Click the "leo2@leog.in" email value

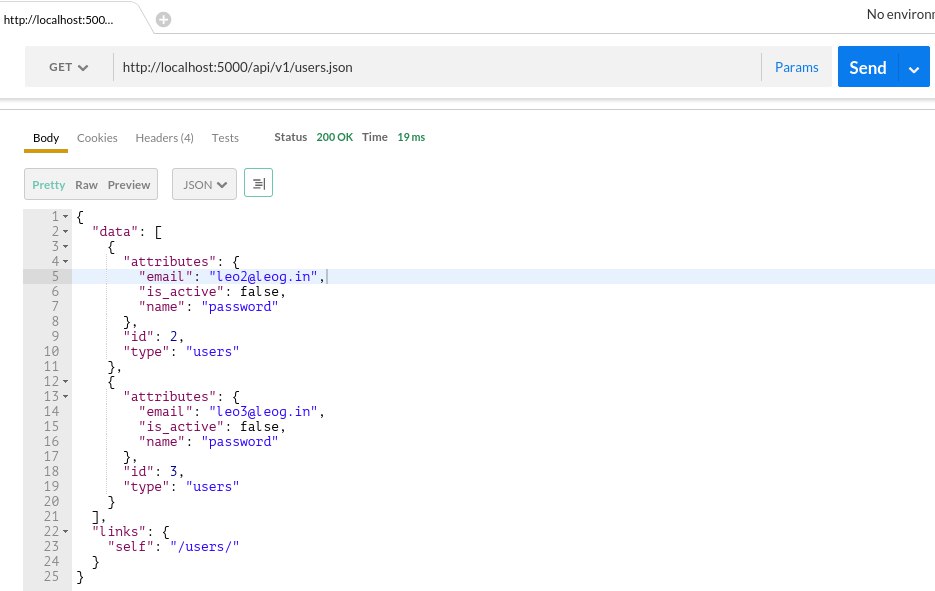tap(263, 277)
